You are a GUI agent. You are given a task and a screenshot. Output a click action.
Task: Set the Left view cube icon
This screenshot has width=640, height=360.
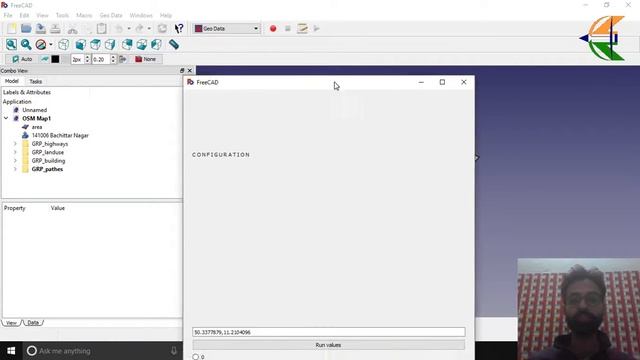pyautogui.click(x=156, y=44)
